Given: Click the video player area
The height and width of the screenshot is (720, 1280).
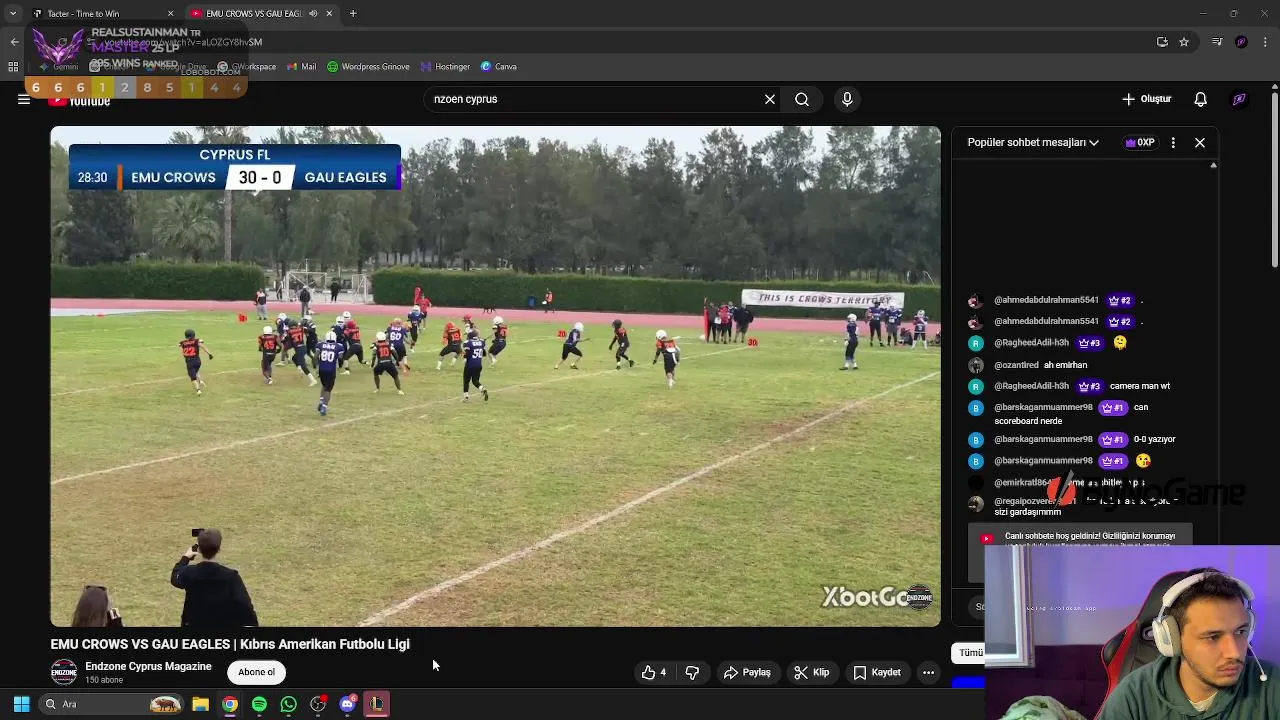Looking at the screenshot, I should (x=495, y=376).
